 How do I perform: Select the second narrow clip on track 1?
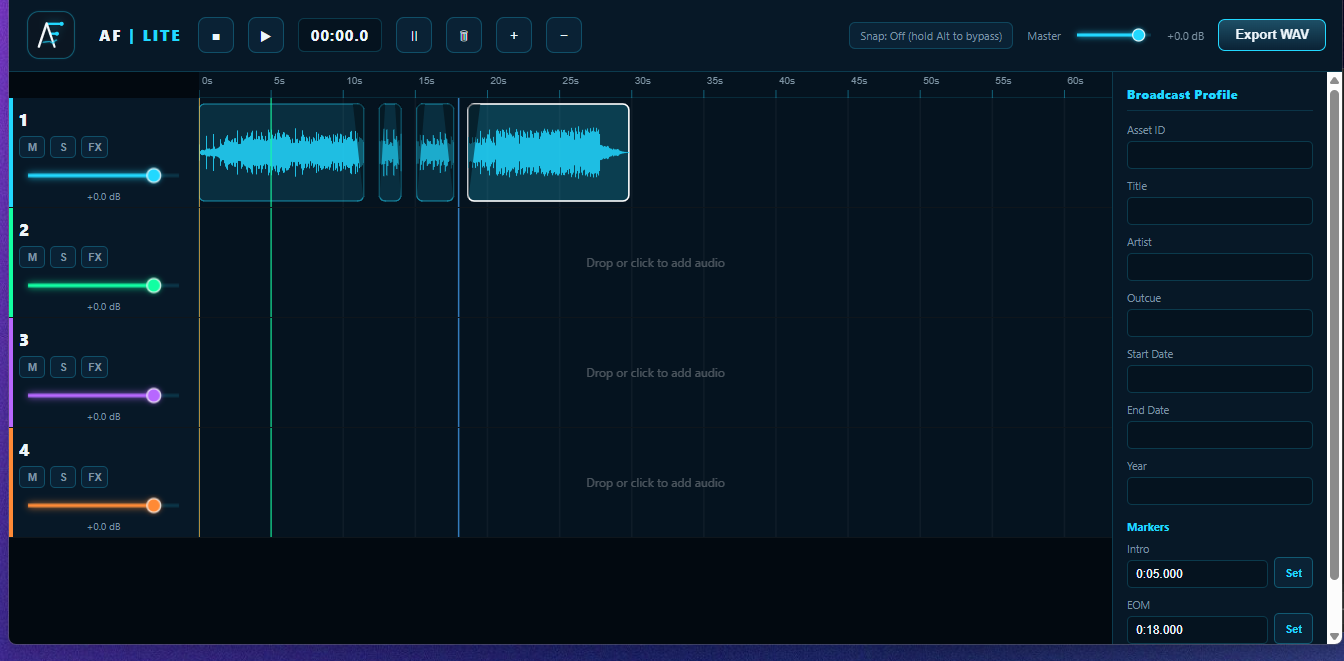click(390, 152)
